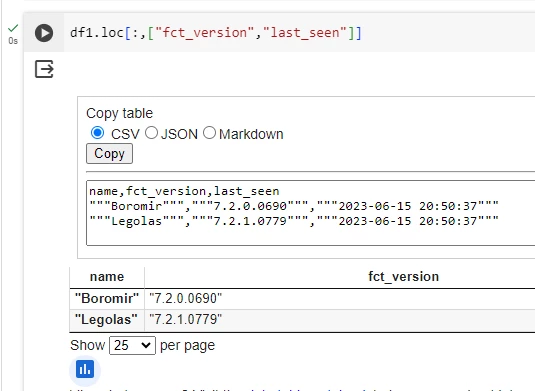The height and width of the screenshot is (391, 535).
Task: Click the "per page" label
Action: (187, 346)
